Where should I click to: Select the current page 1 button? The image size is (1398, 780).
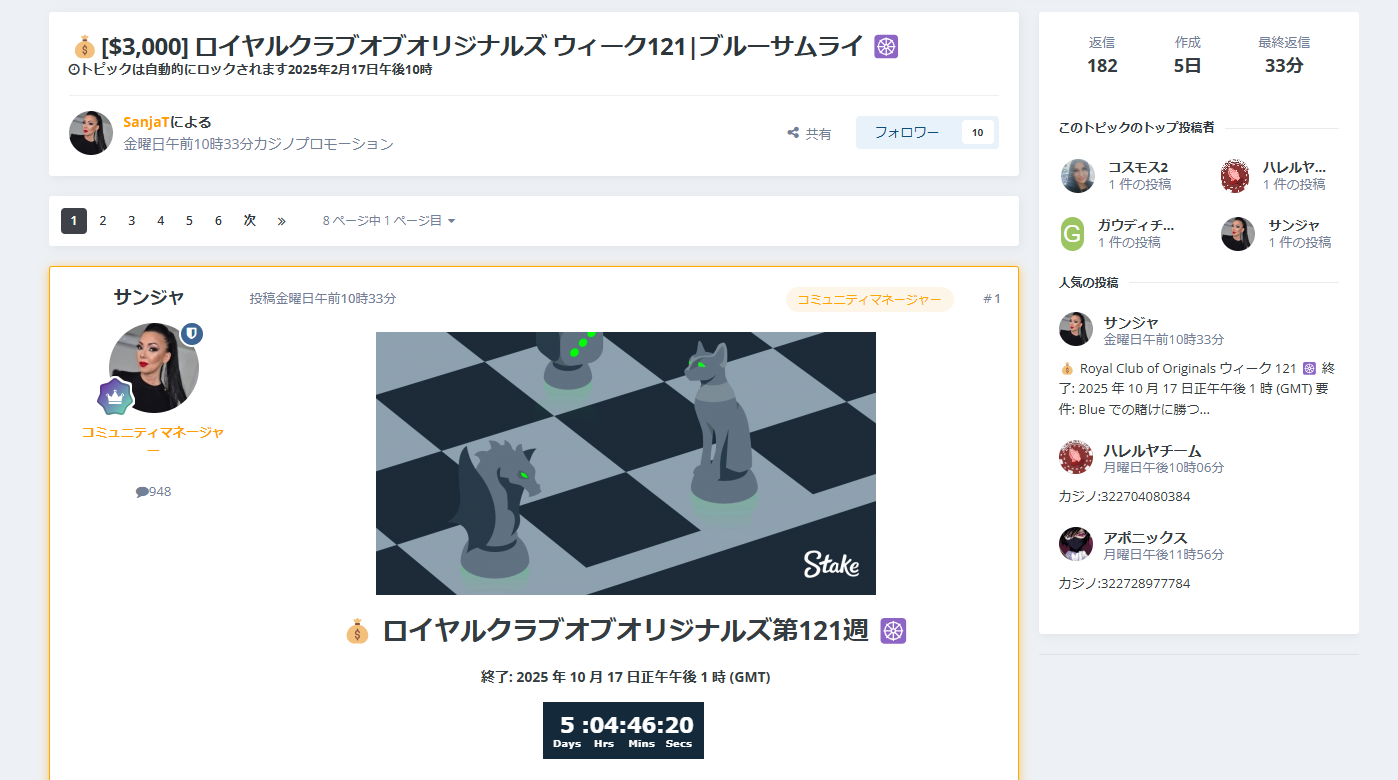pos(74,221)
